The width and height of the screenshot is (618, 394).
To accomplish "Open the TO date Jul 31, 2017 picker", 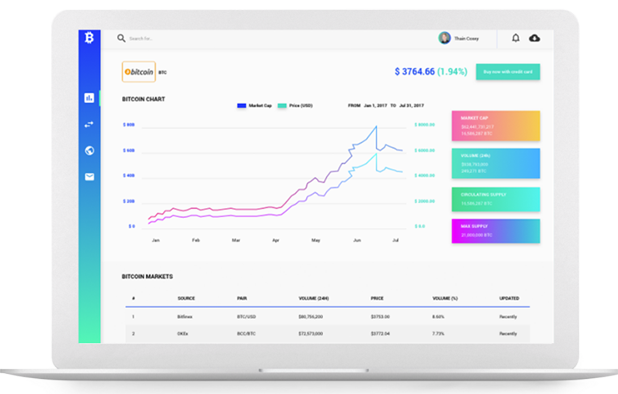I will (411, 106).
